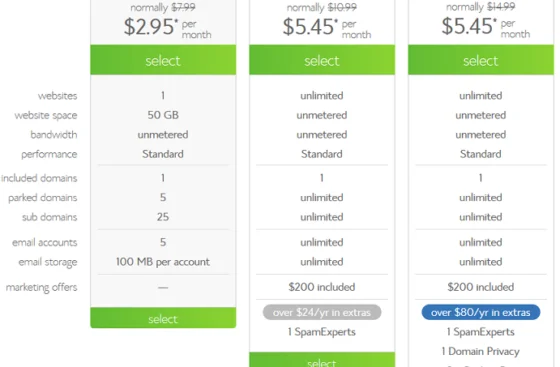Click the 'marketing offers' label

pyautogui.click(x=41, y=287)
